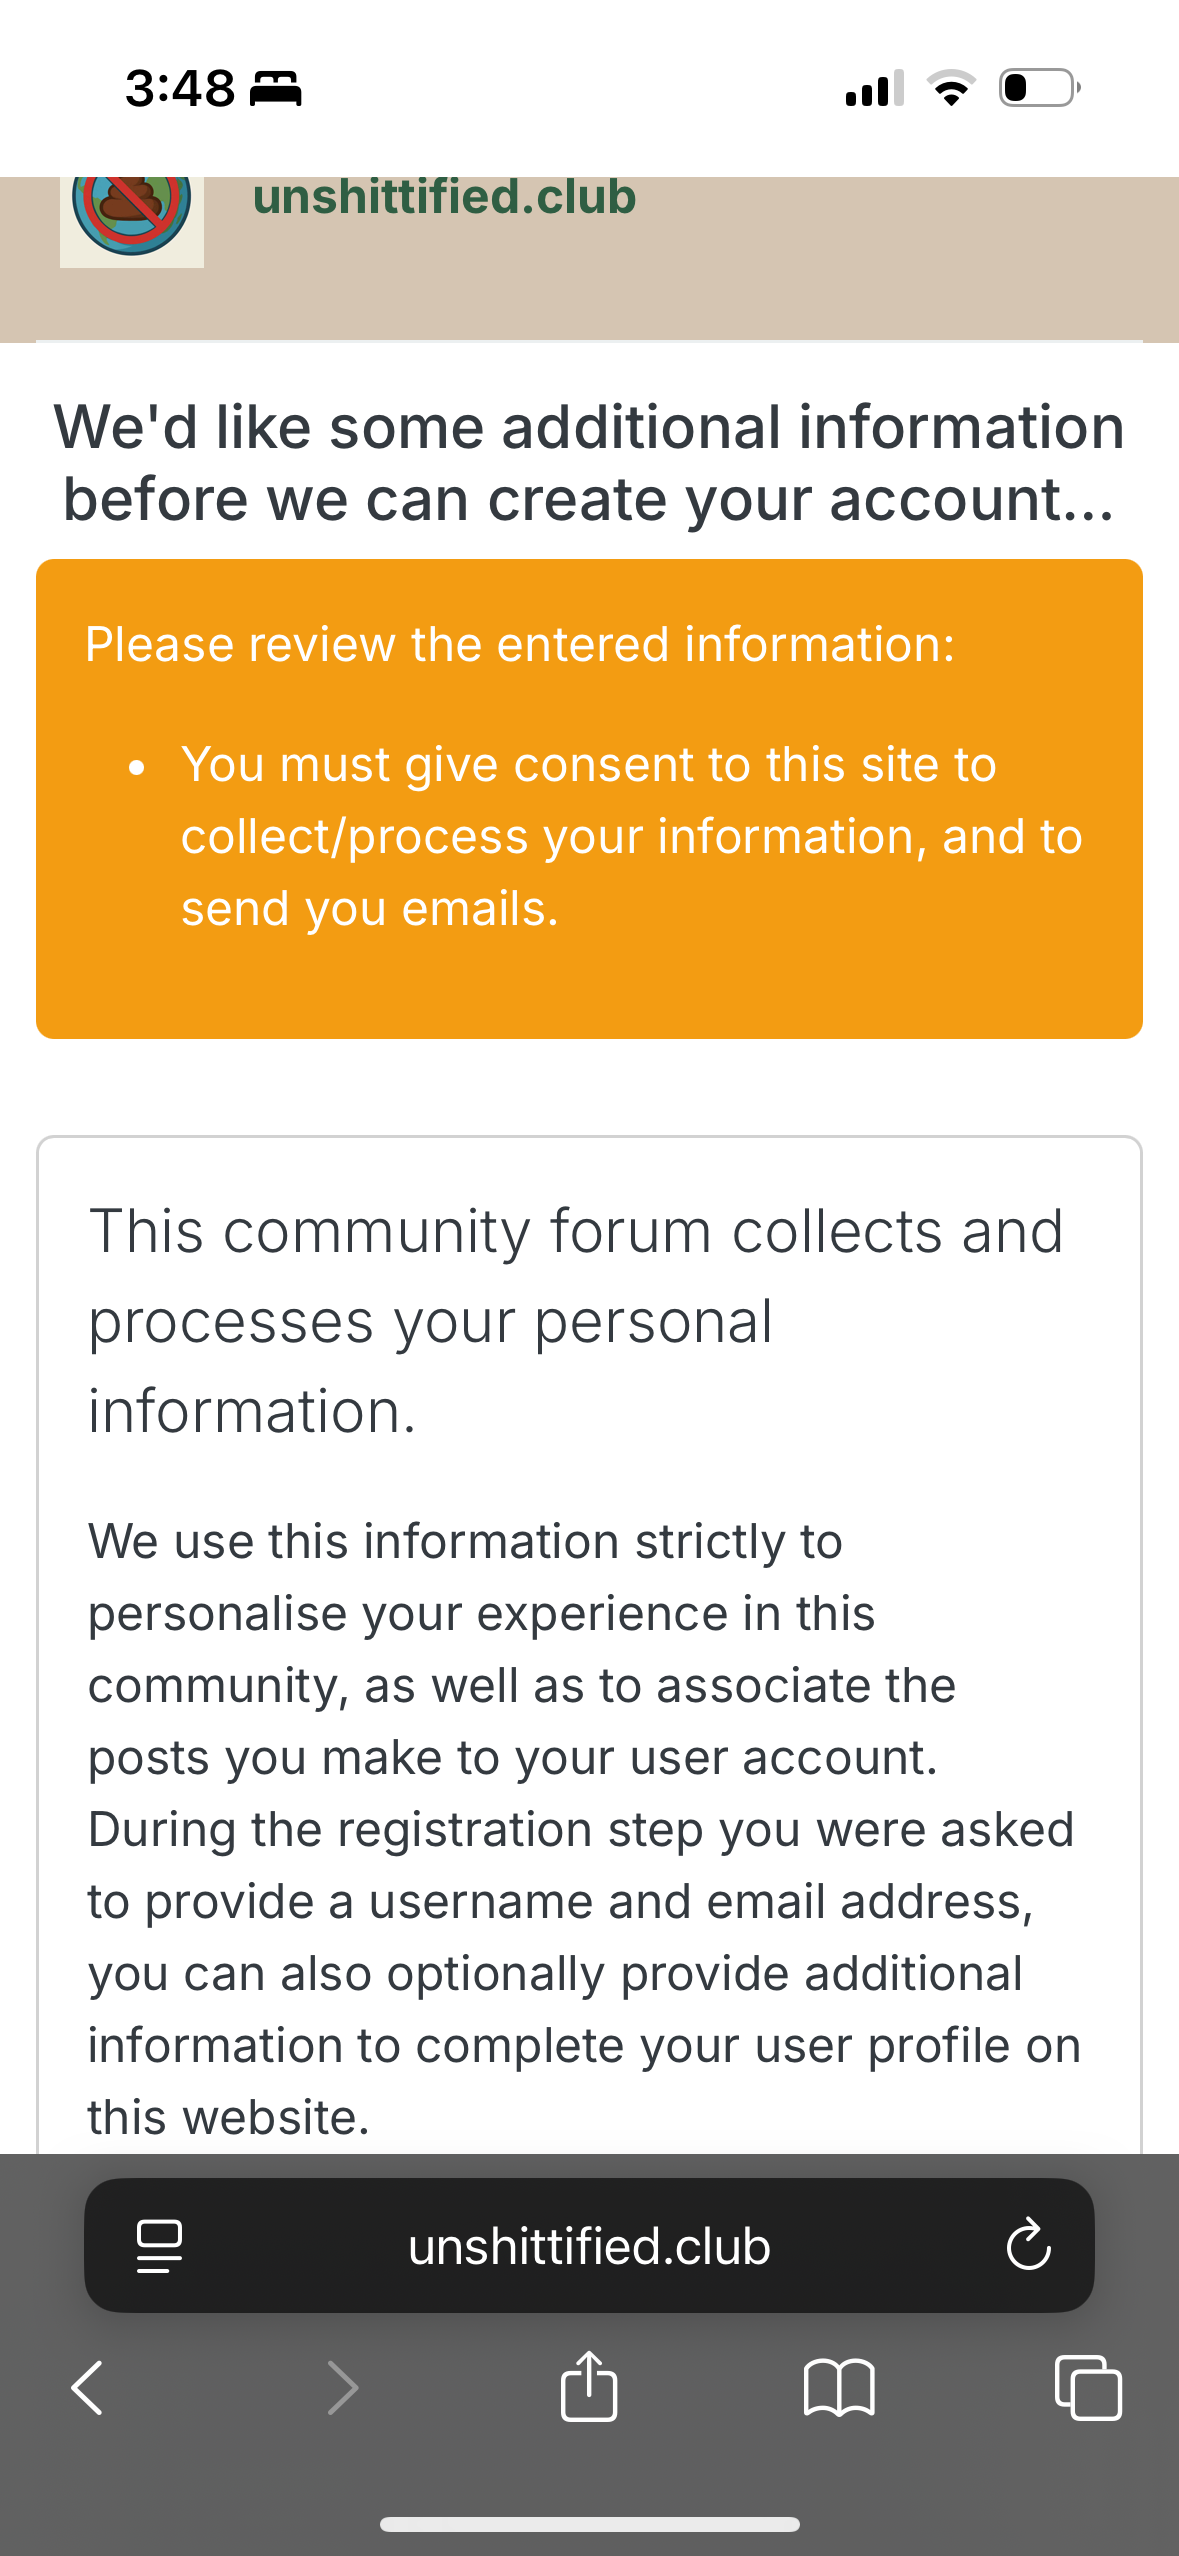Tap the Safari forward arrow

point(342,2388)
